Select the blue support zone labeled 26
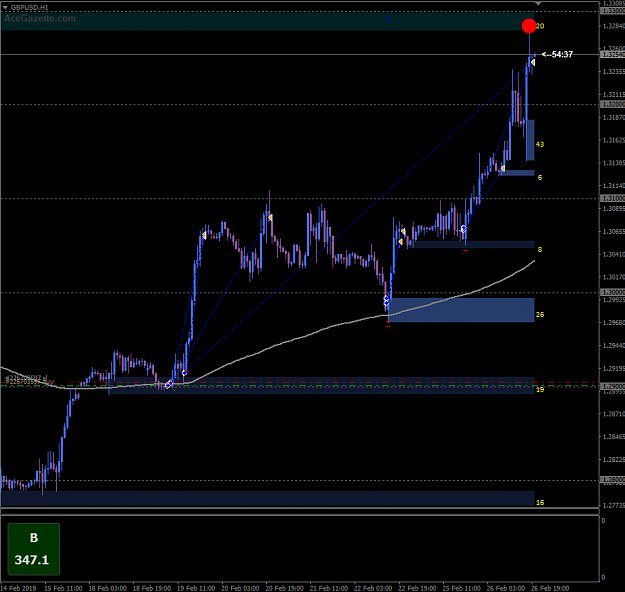 point(461,310)
